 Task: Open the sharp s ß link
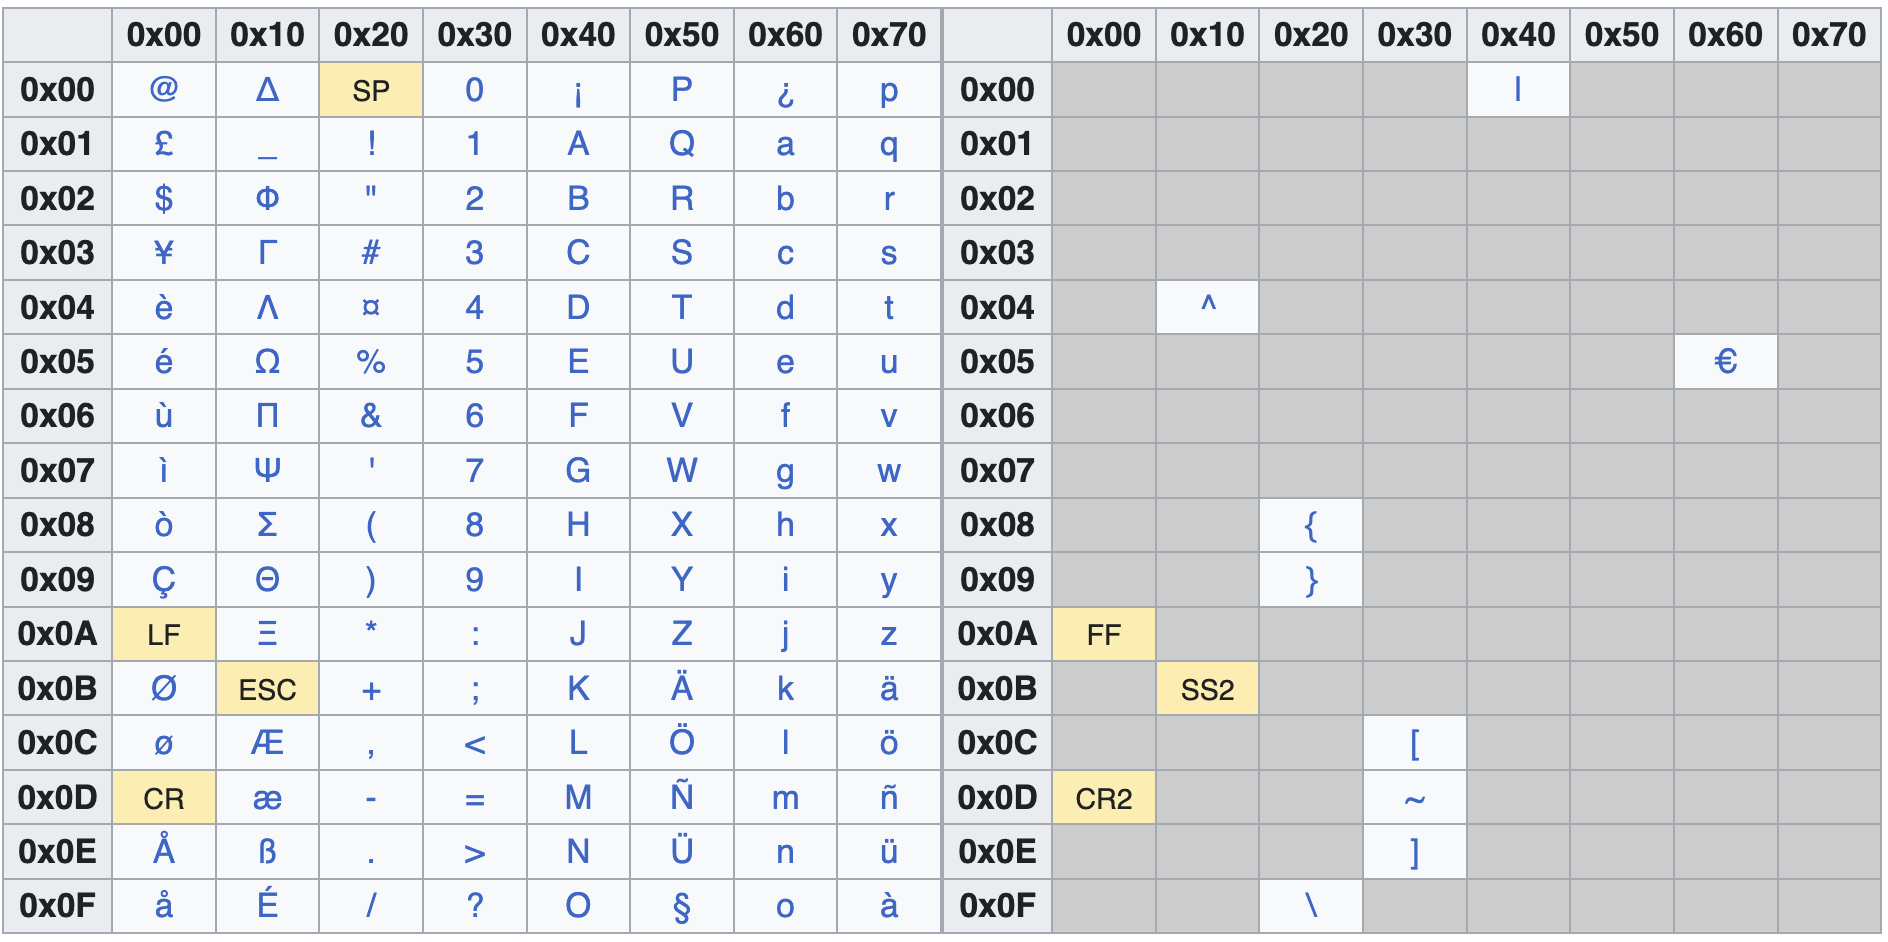pyautogui.click(x=267, y=852)
